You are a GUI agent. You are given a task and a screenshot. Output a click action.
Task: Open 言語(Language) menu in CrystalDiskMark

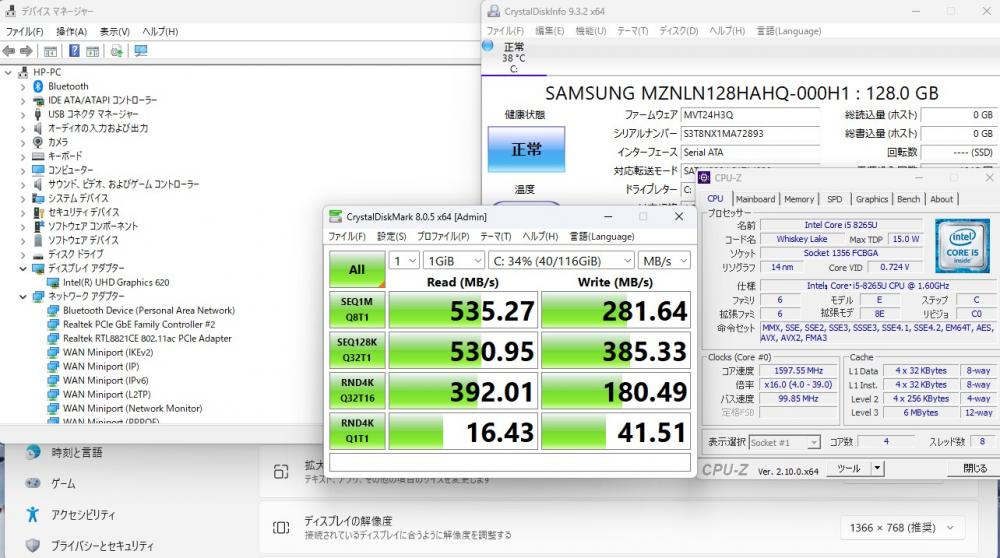pyautogui.click(x=601, y=237)
